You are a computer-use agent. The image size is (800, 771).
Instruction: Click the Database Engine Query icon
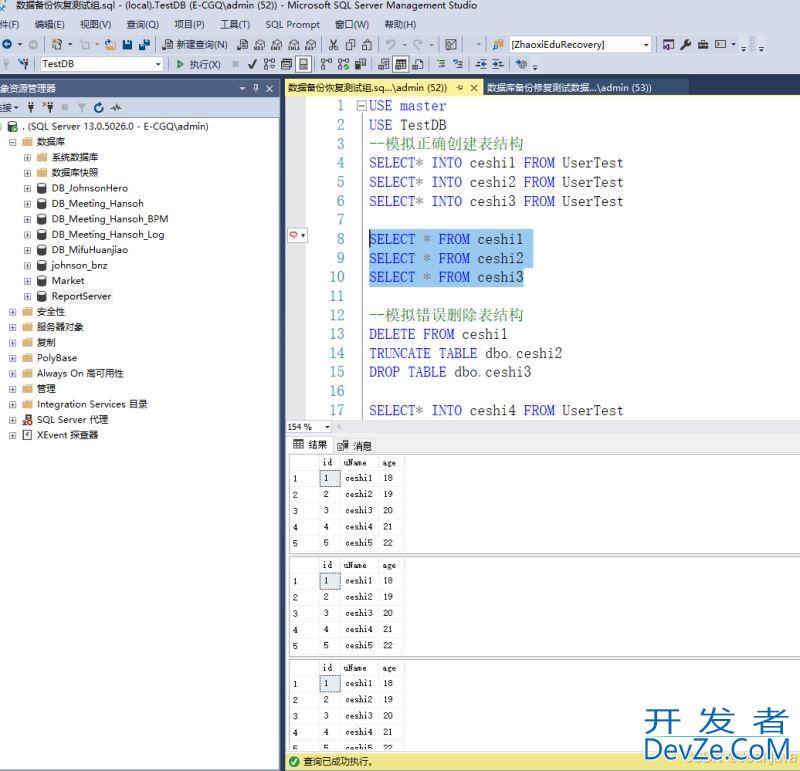click(243, 45)
